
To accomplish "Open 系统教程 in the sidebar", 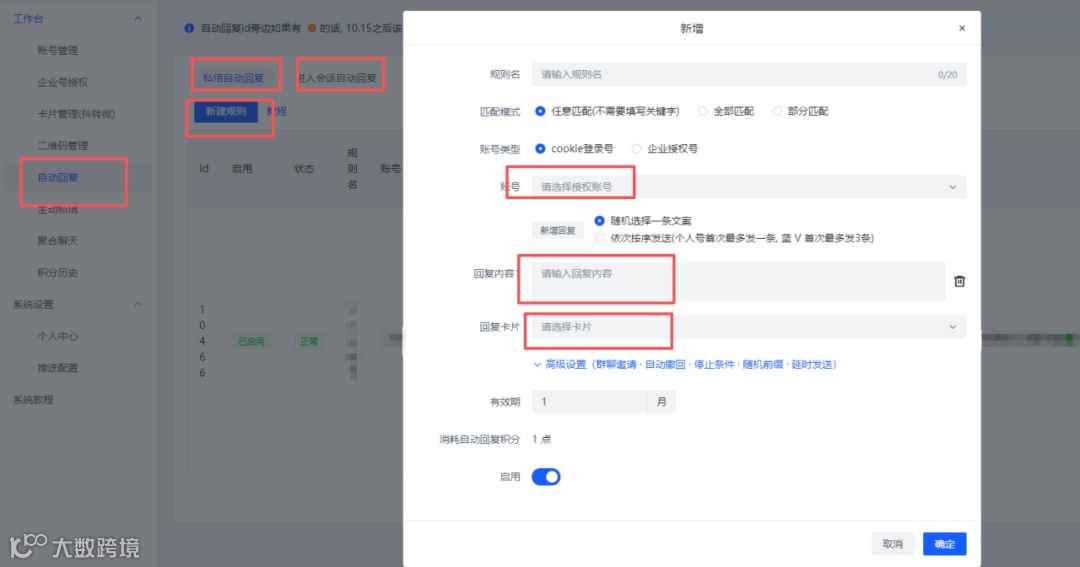I will pos(33,400).
